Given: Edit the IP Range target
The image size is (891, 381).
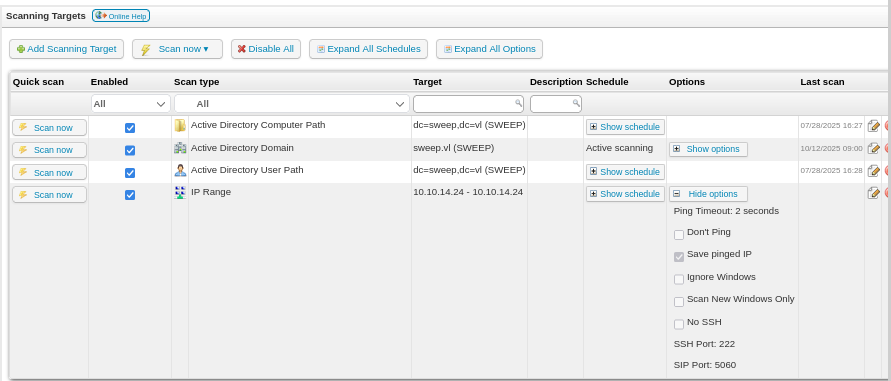Looking at the screenshot, I should [x=873, y=193].
